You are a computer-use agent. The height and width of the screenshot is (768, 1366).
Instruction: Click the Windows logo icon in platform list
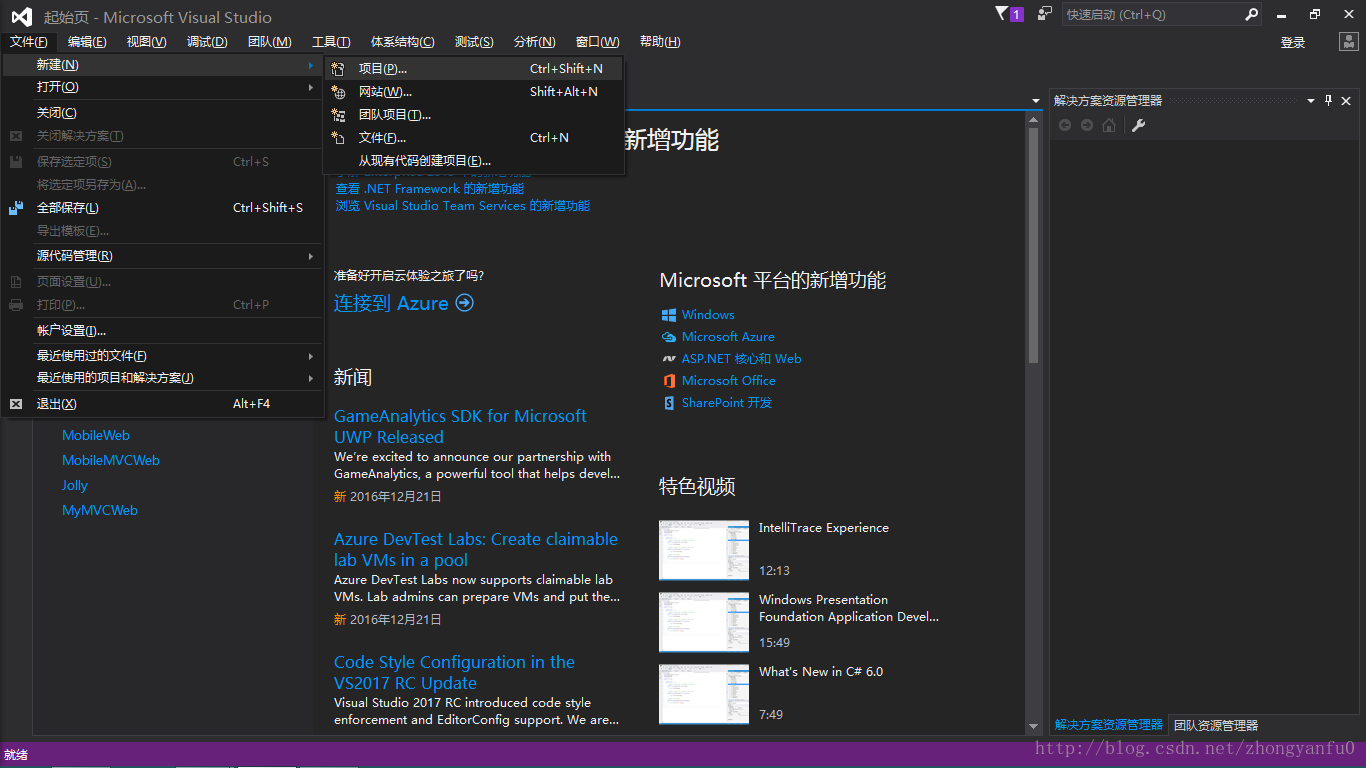point(669,315)
